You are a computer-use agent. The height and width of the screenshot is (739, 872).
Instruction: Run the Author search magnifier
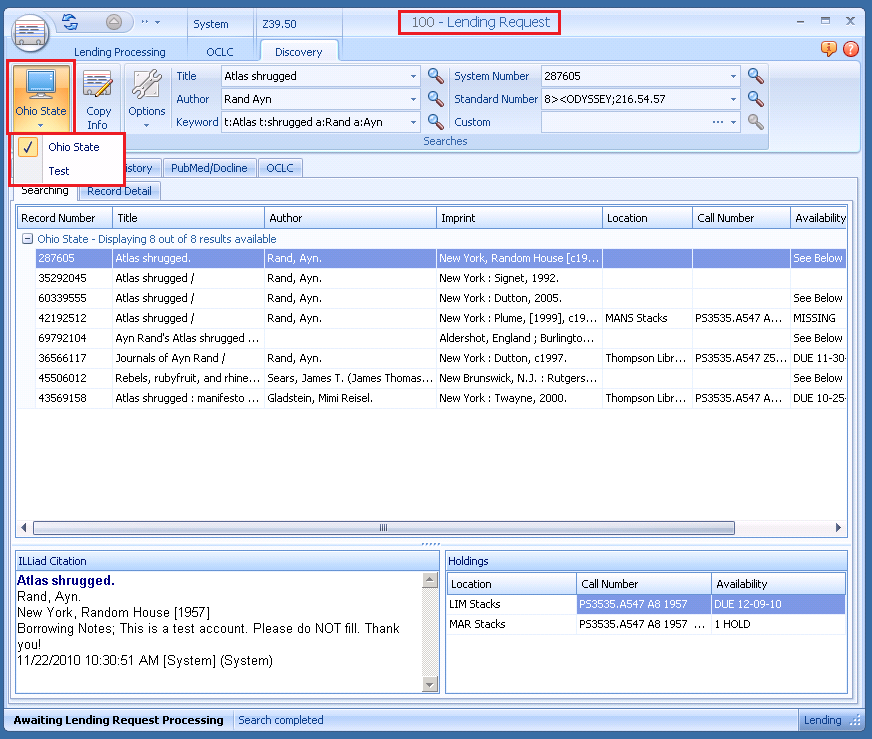436,99
